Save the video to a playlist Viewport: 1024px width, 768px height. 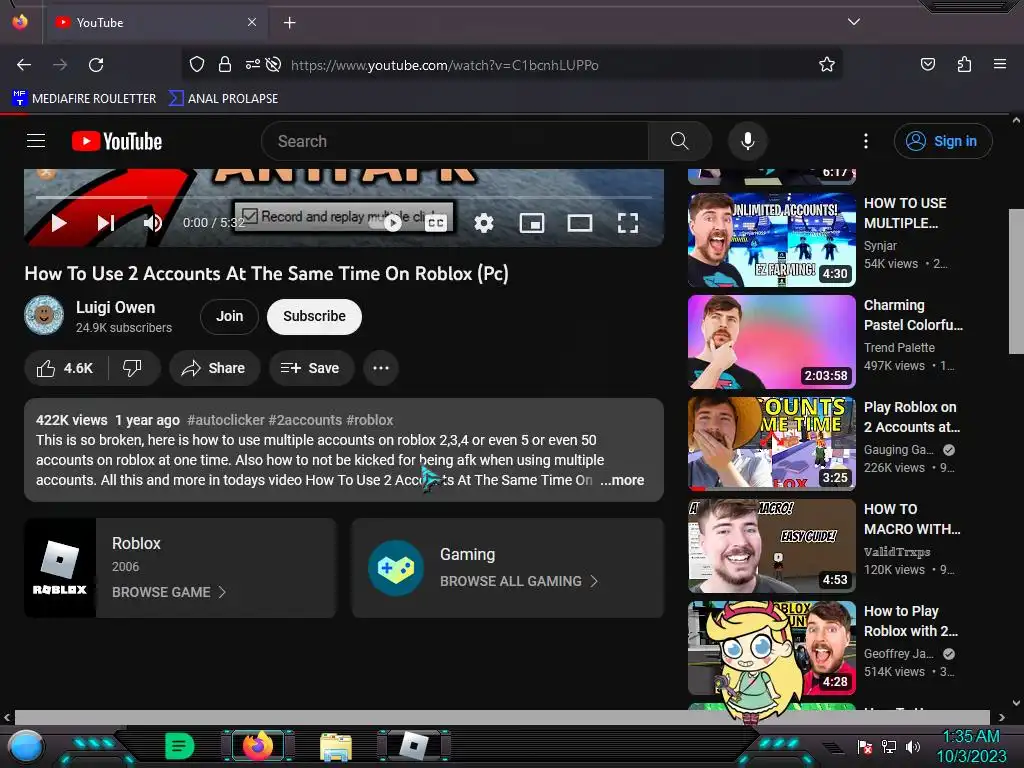[311, 368]
